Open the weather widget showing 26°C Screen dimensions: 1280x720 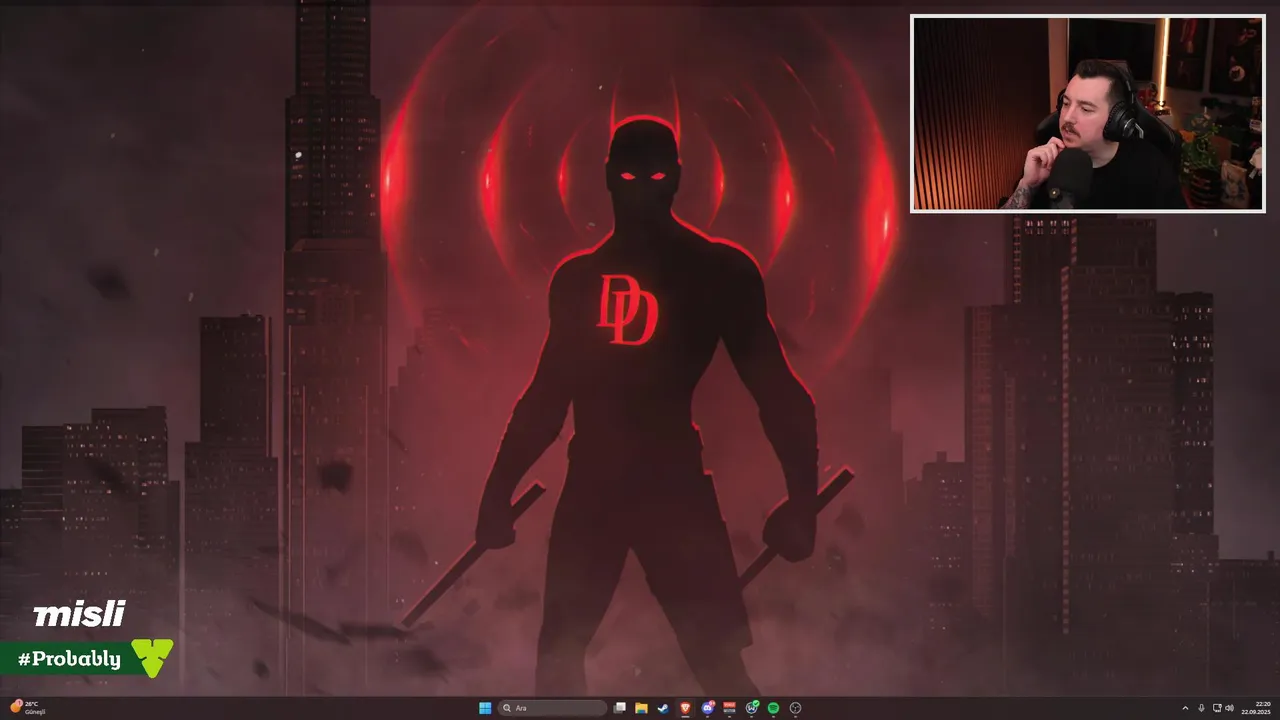[x=26, y=707]
